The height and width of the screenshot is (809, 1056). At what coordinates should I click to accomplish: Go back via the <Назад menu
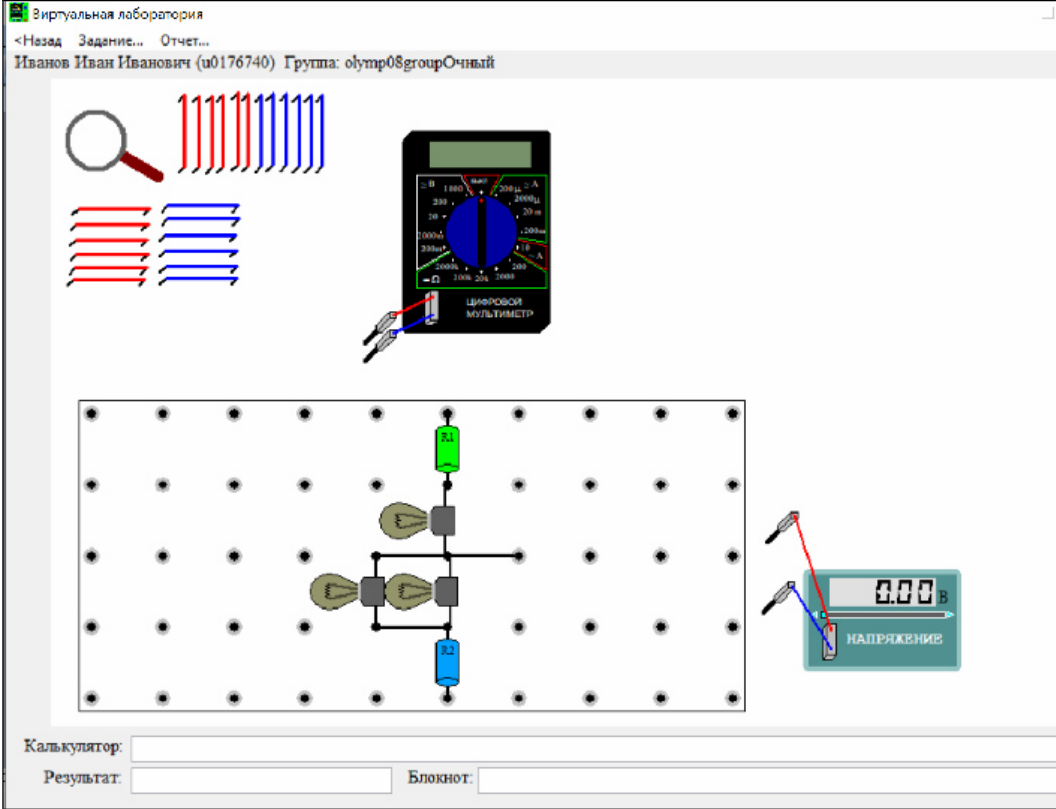(x=38, y=40)
